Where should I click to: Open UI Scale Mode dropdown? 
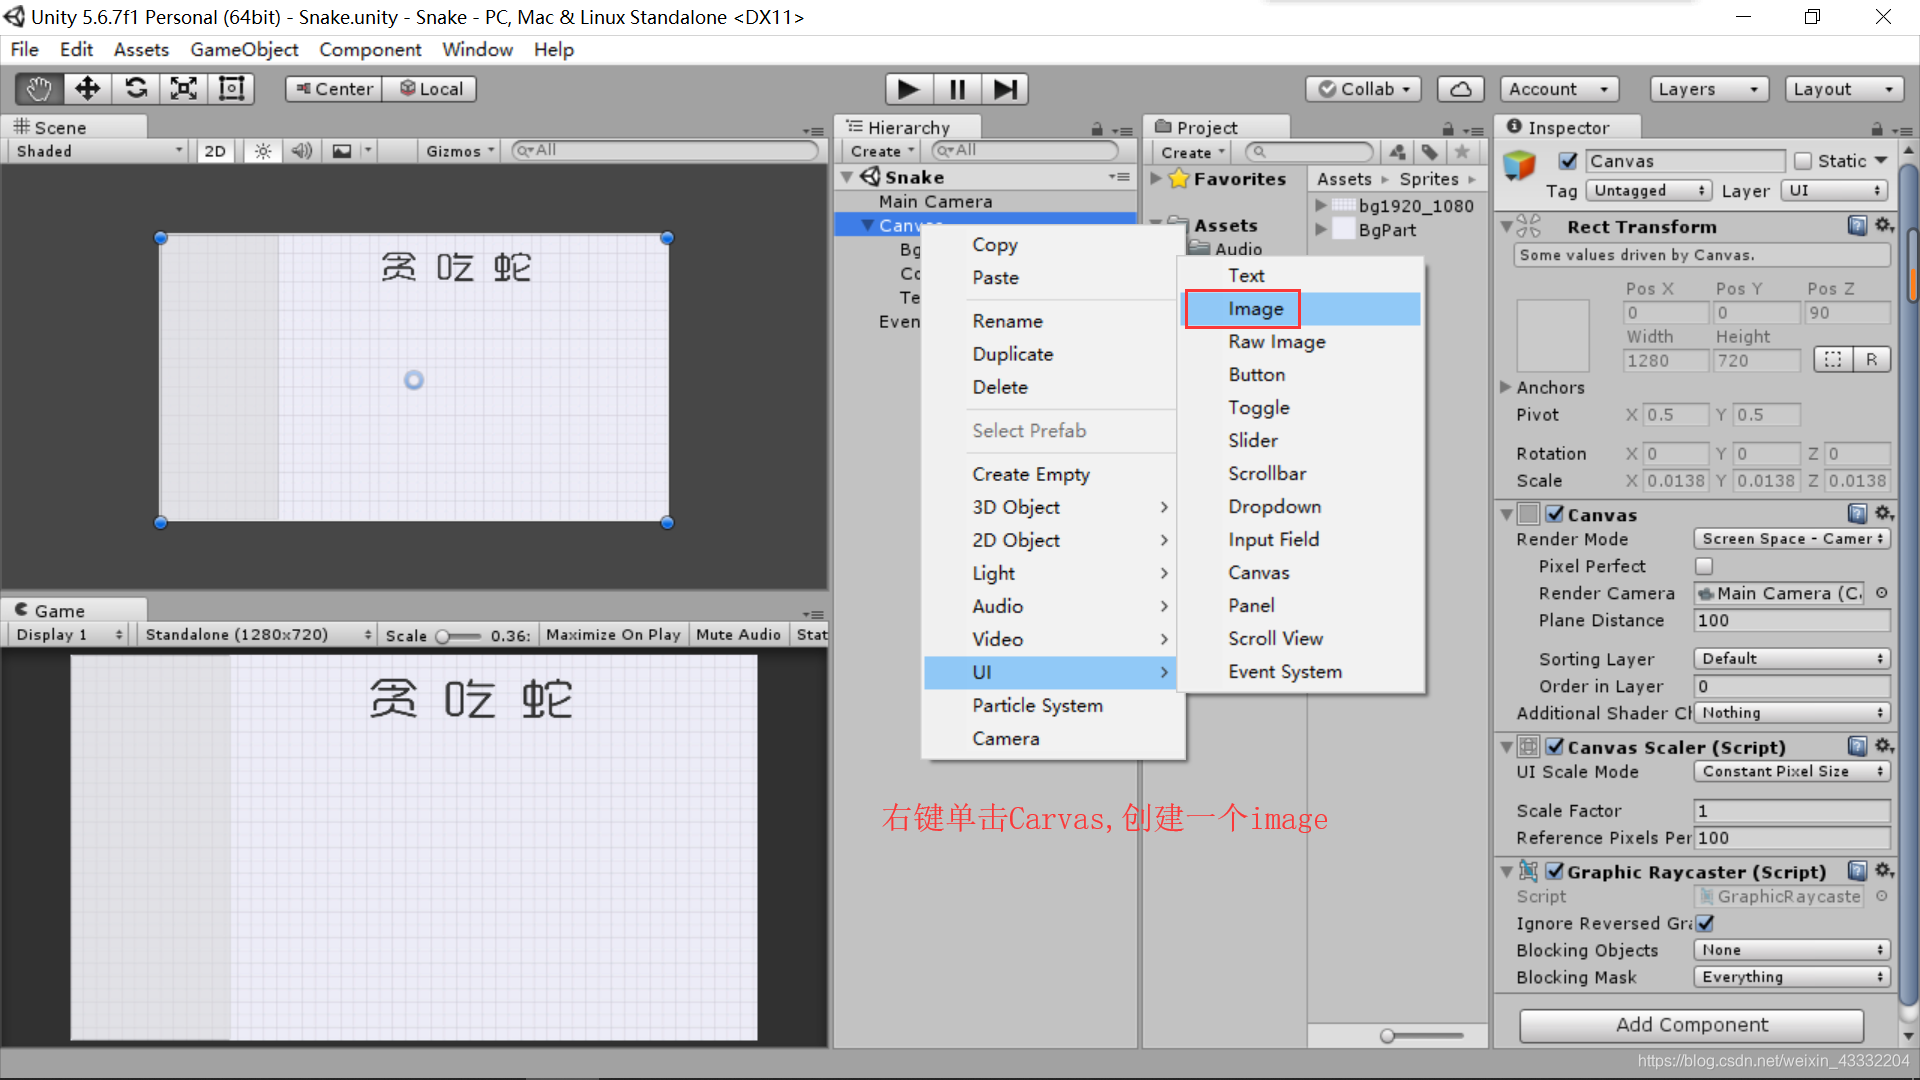[1792, 772]
